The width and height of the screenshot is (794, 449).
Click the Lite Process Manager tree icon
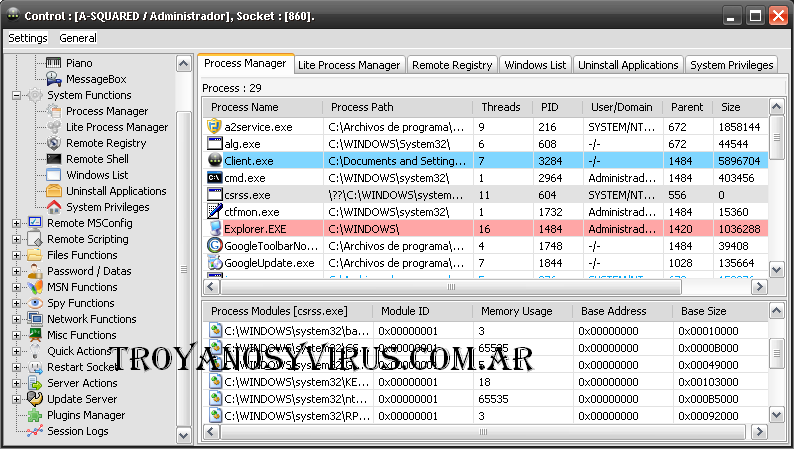(54, 127)
